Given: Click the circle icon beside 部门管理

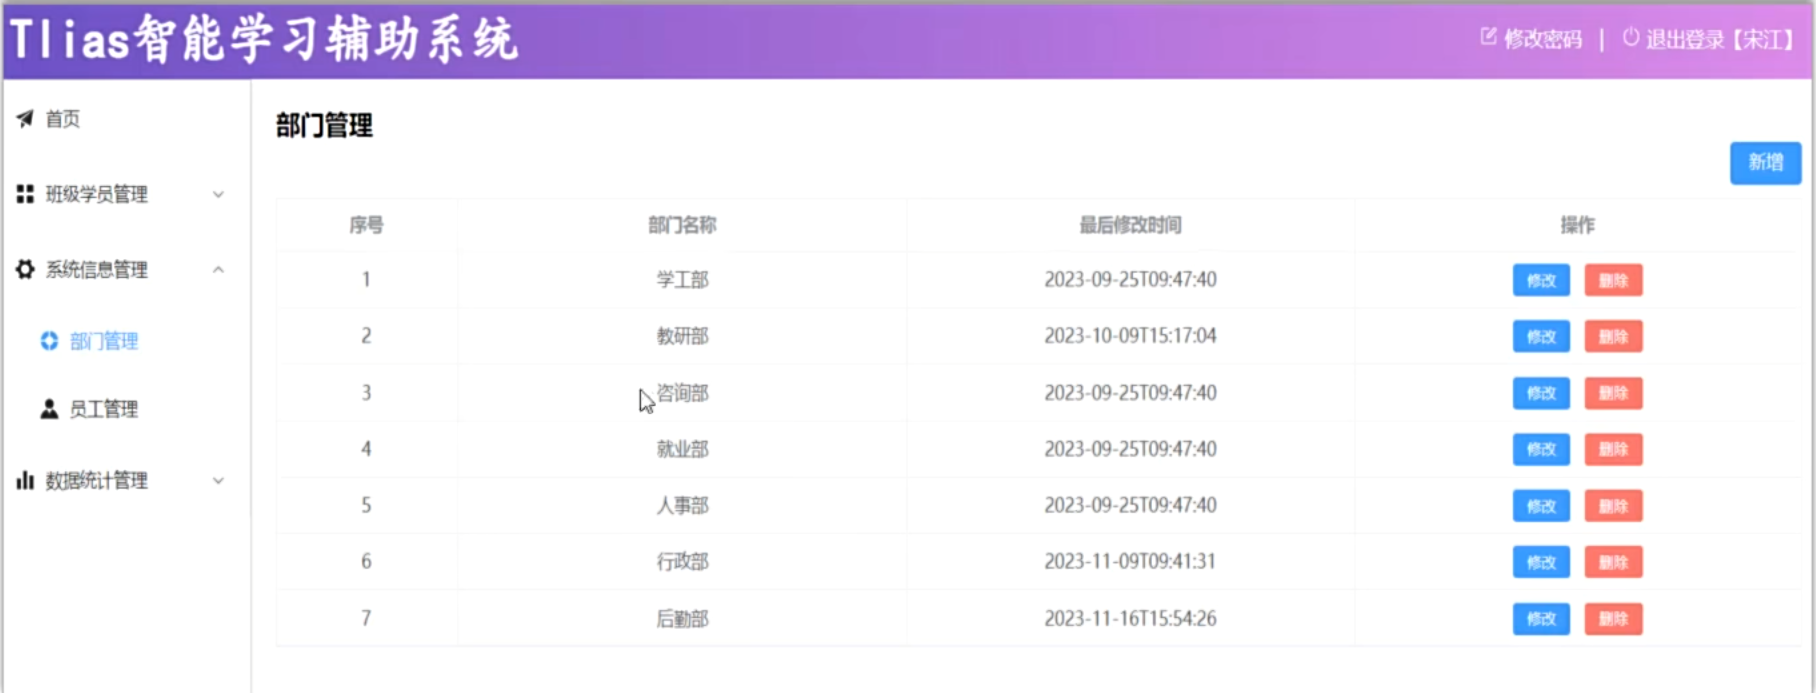Looking at the screenshot, I should coord(49,341).
